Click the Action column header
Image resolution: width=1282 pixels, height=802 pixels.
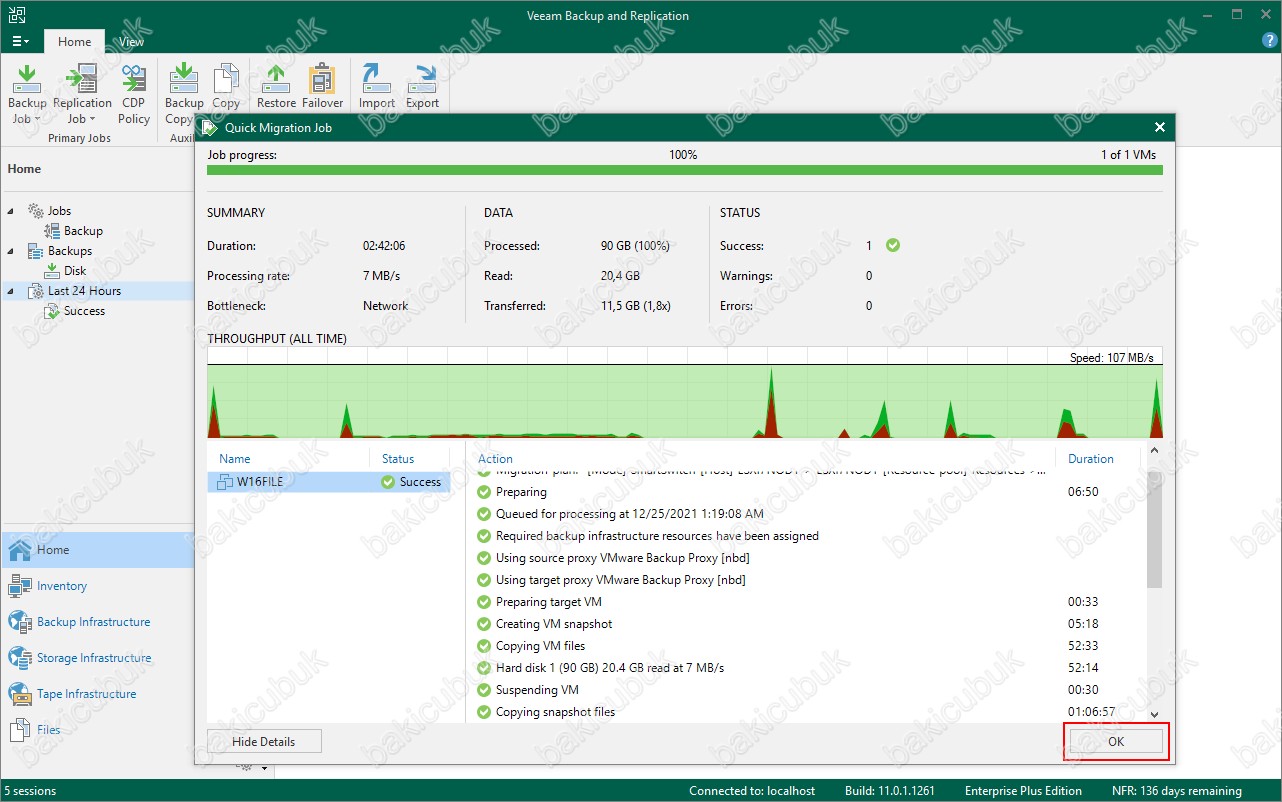[495, 459]
